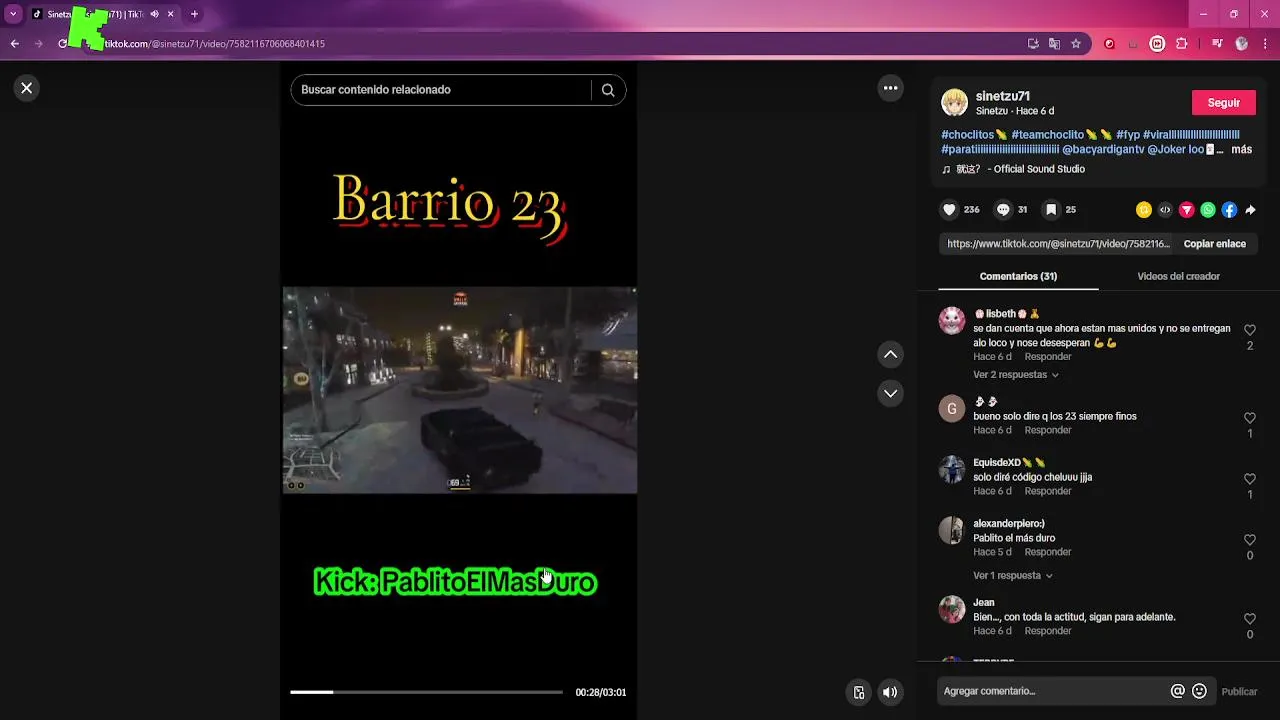The height and width of the screenshot is (720, 1280).
Task: Like EquisdeXD's comment
Action: pos(1250,479)
